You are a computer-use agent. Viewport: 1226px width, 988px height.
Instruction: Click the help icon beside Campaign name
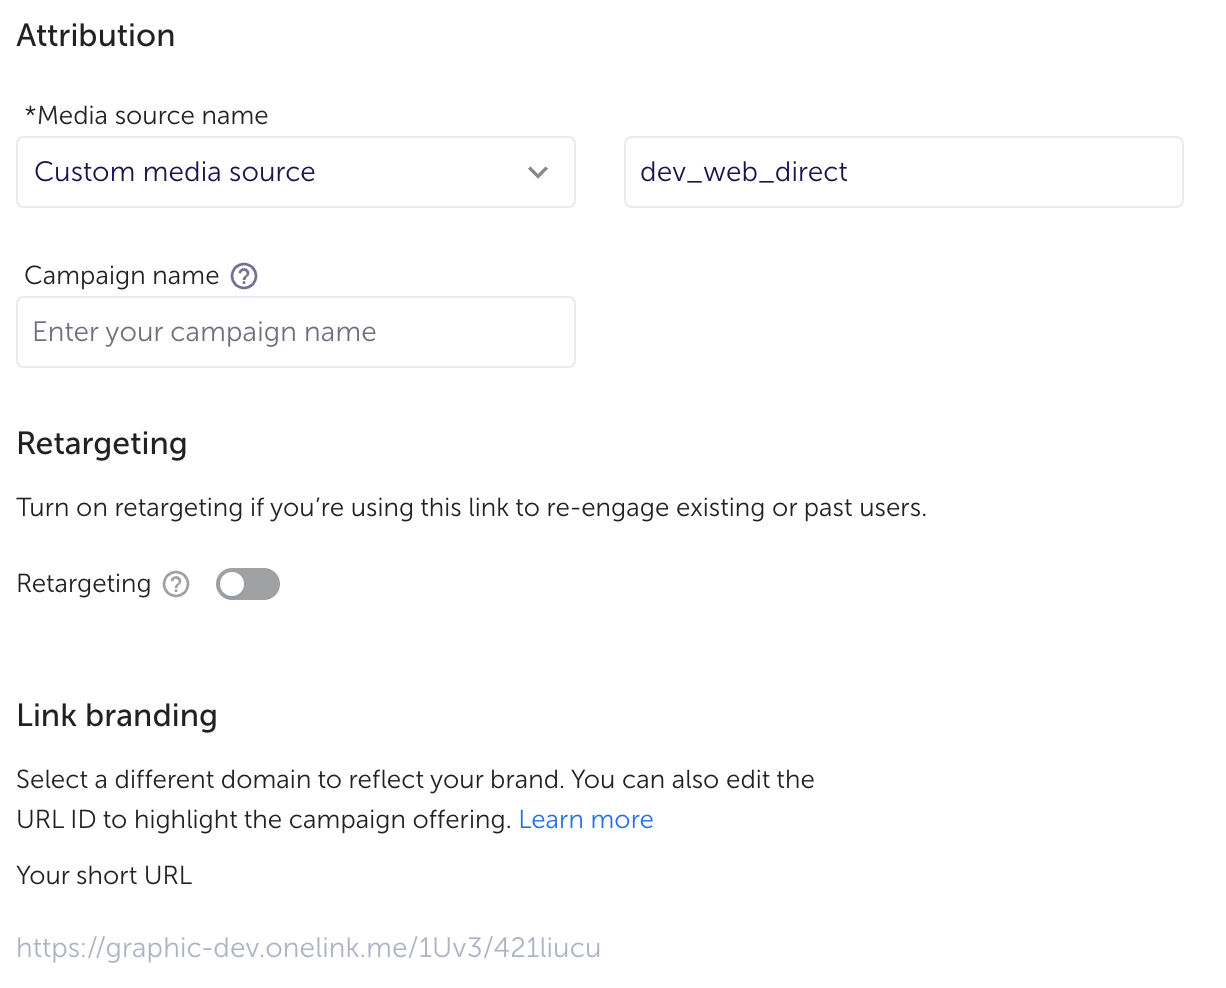click(x=244, y=276)
